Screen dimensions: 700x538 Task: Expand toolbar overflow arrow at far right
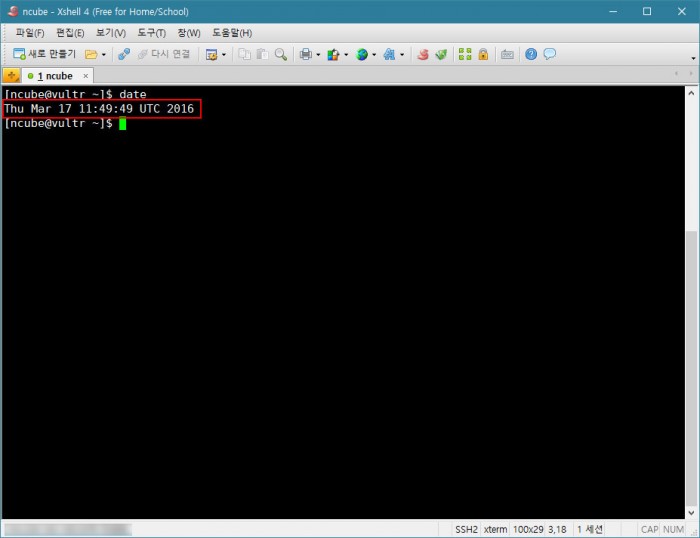[x=693, y=58]
